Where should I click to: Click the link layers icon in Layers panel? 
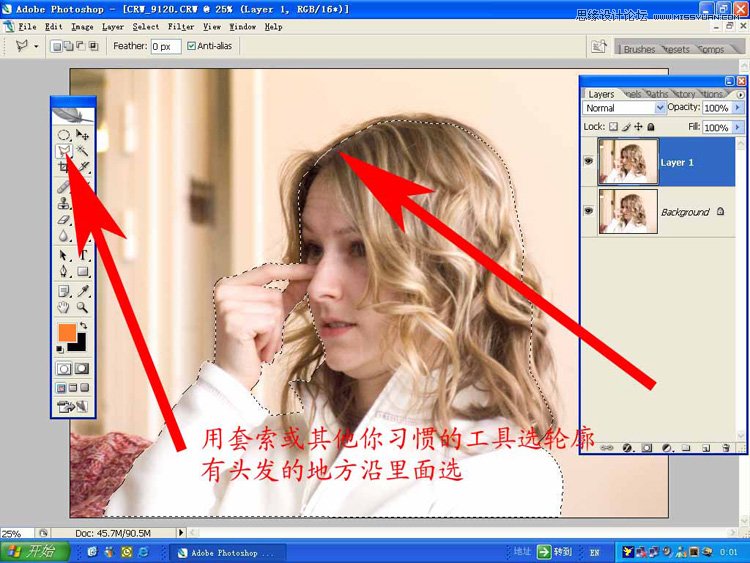606,448
